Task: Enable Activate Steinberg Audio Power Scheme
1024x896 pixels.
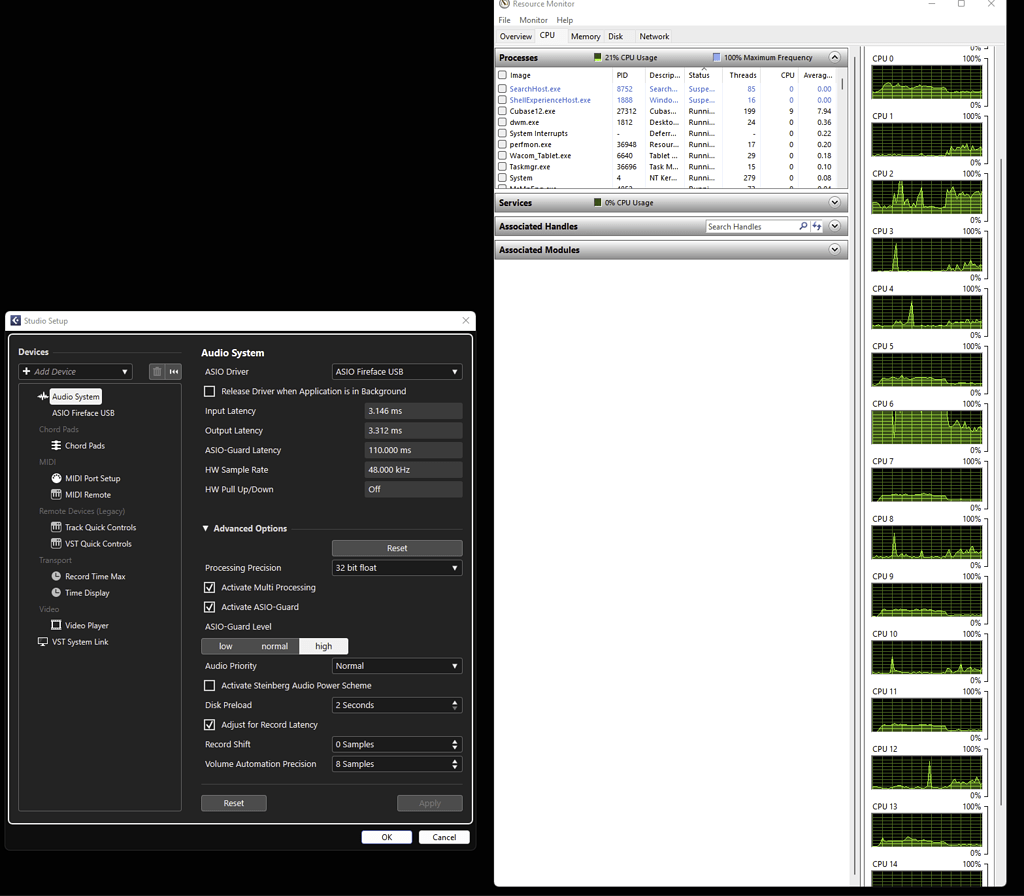Action: click(209, 685)
